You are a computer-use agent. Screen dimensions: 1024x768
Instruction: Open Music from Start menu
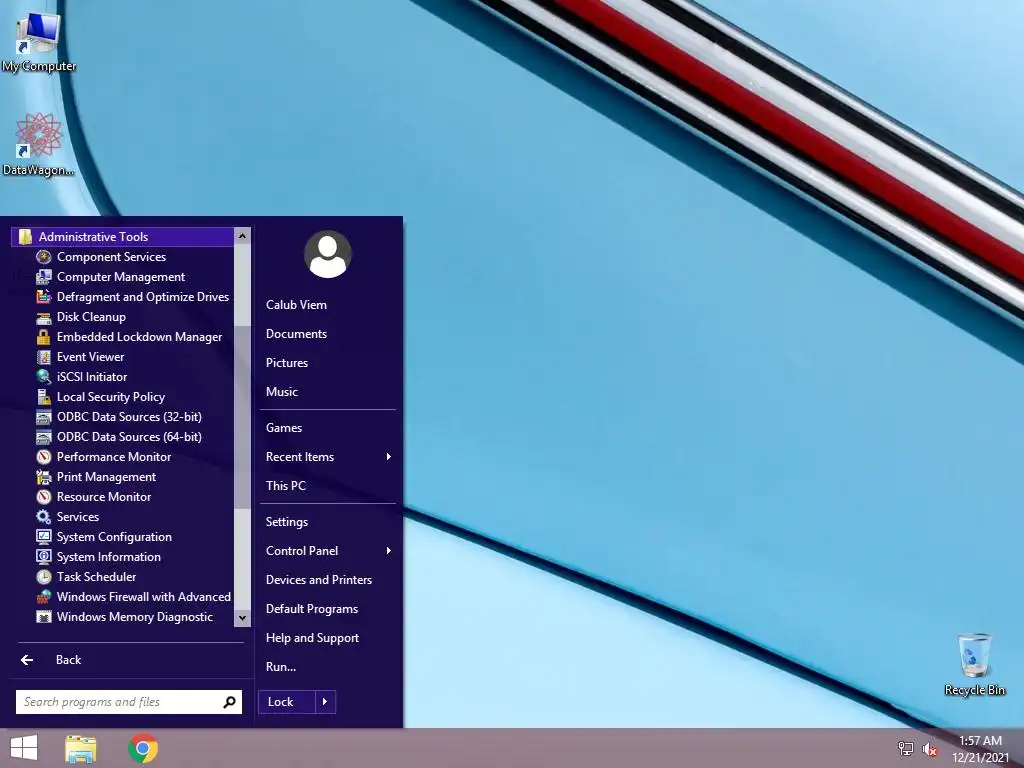click(281, 392)
